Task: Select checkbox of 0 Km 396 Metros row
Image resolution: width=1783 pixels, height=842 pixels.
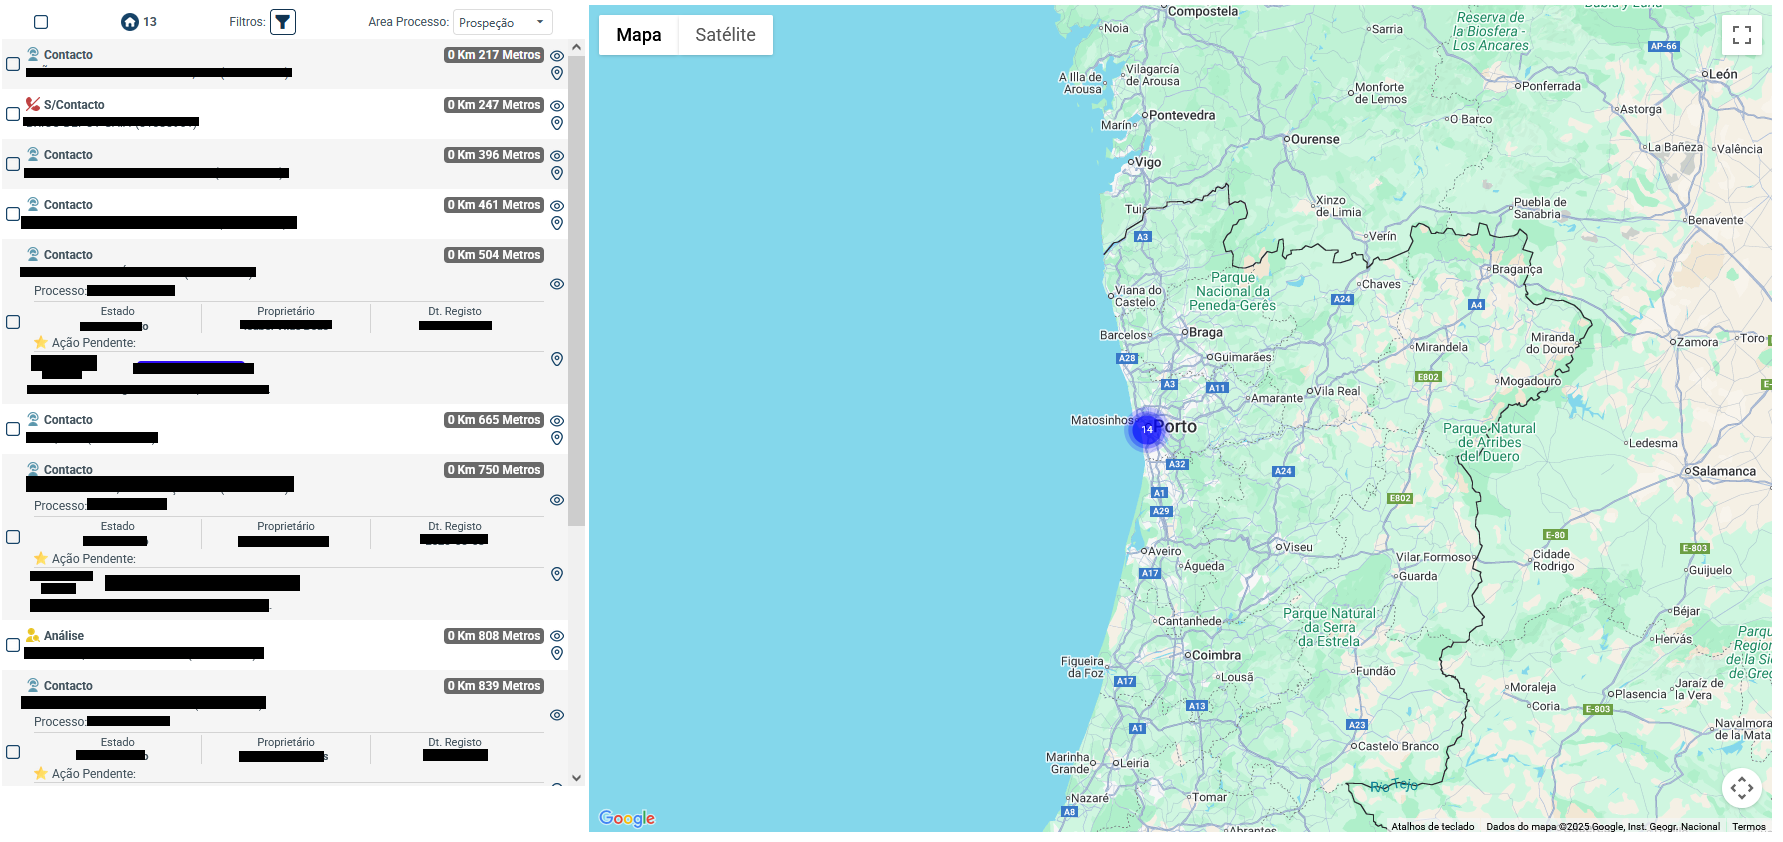Action: (x=13, y=164)
